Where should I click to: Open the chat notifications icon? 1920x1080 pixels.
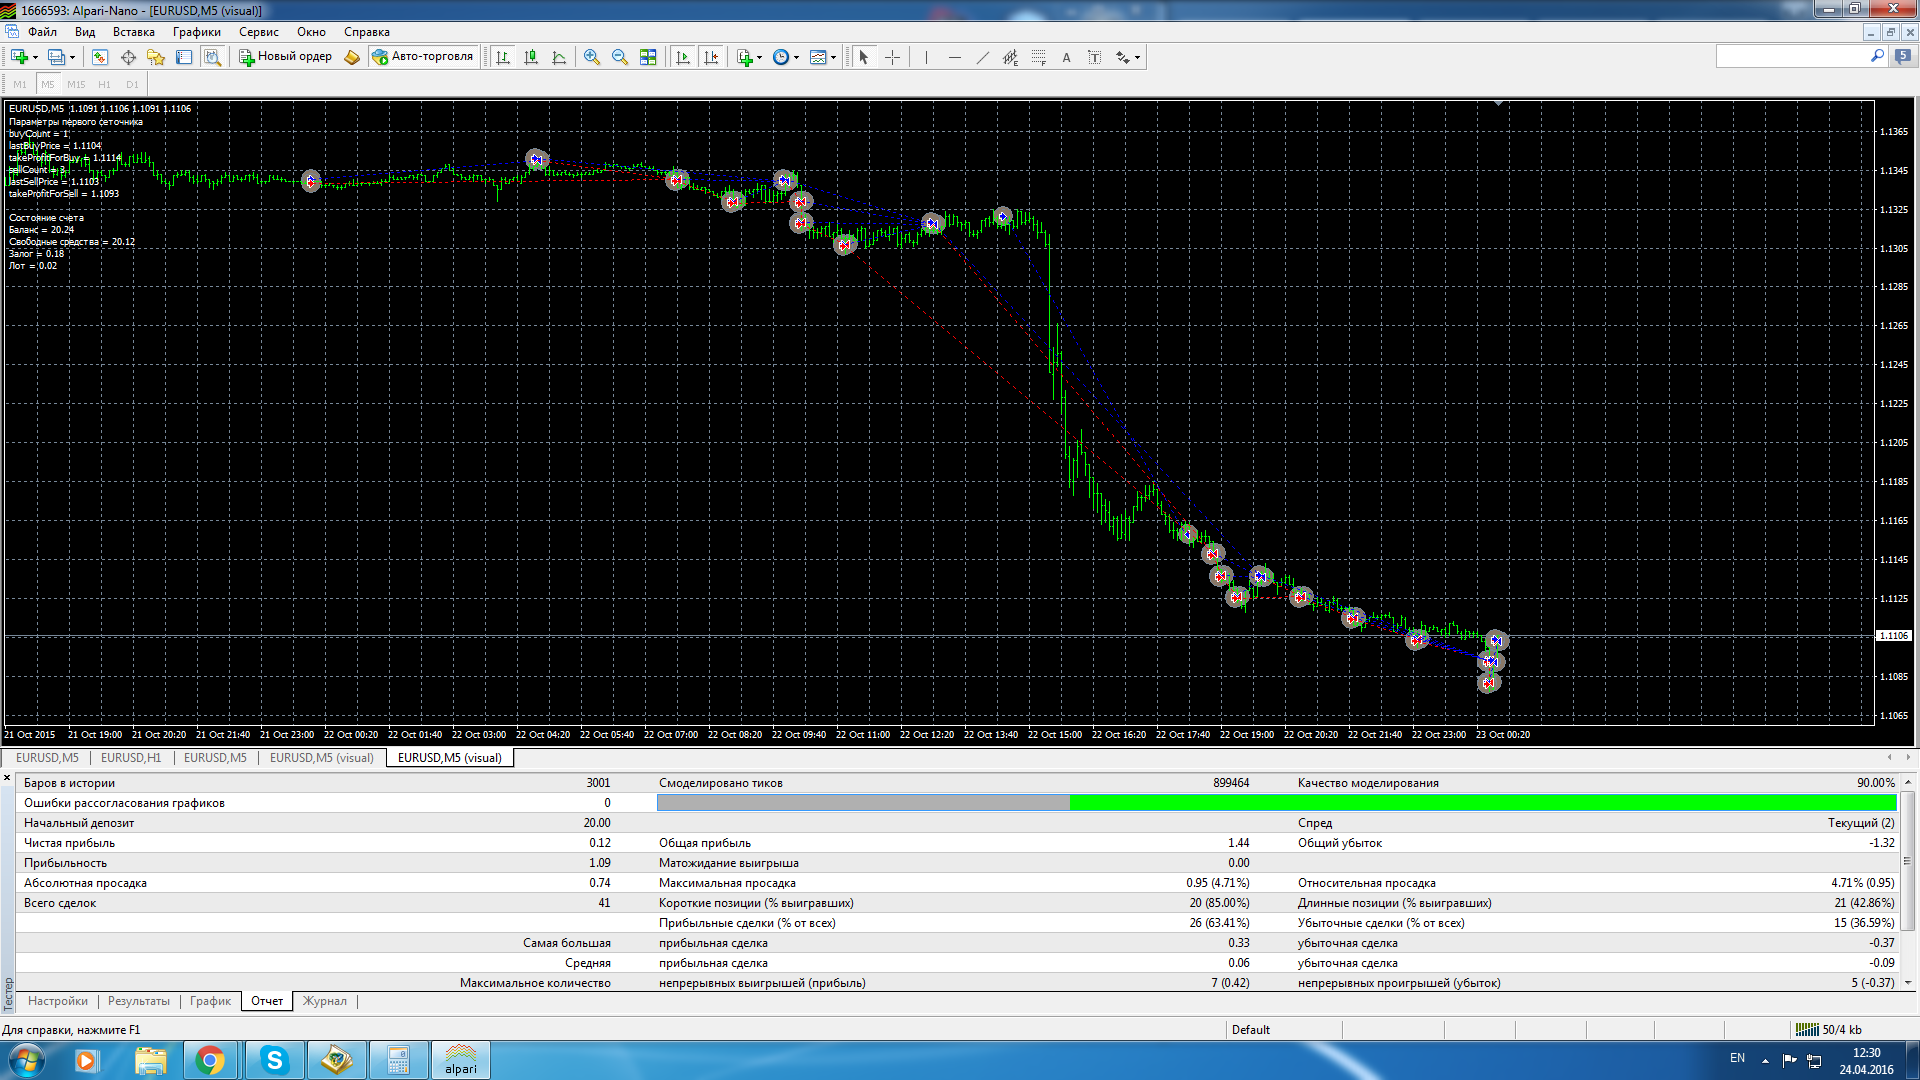(x=1902, y=56)
